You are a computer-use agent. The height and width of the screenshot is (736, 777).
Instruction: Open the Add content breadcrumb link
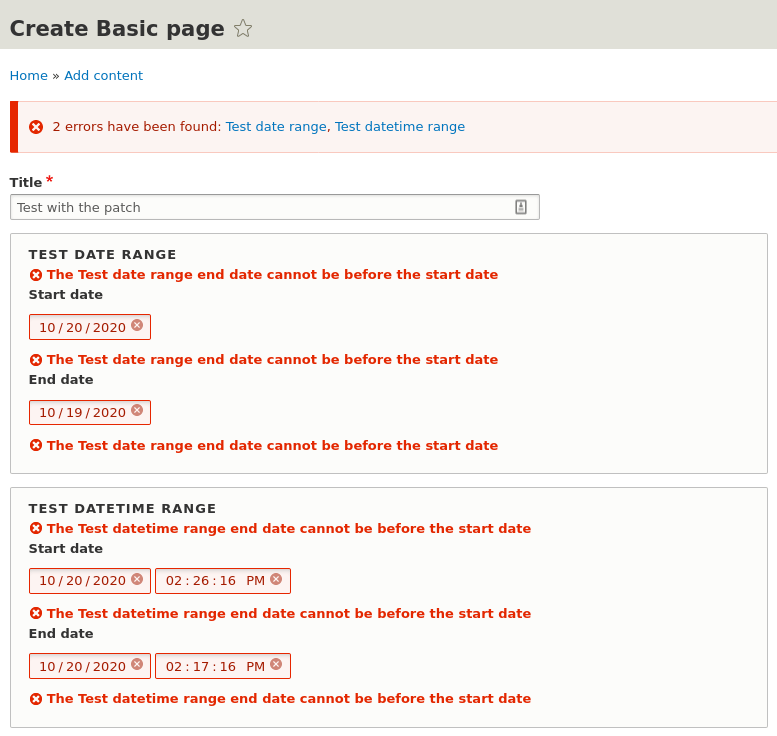pyautogui.click(x=104, y=75)
